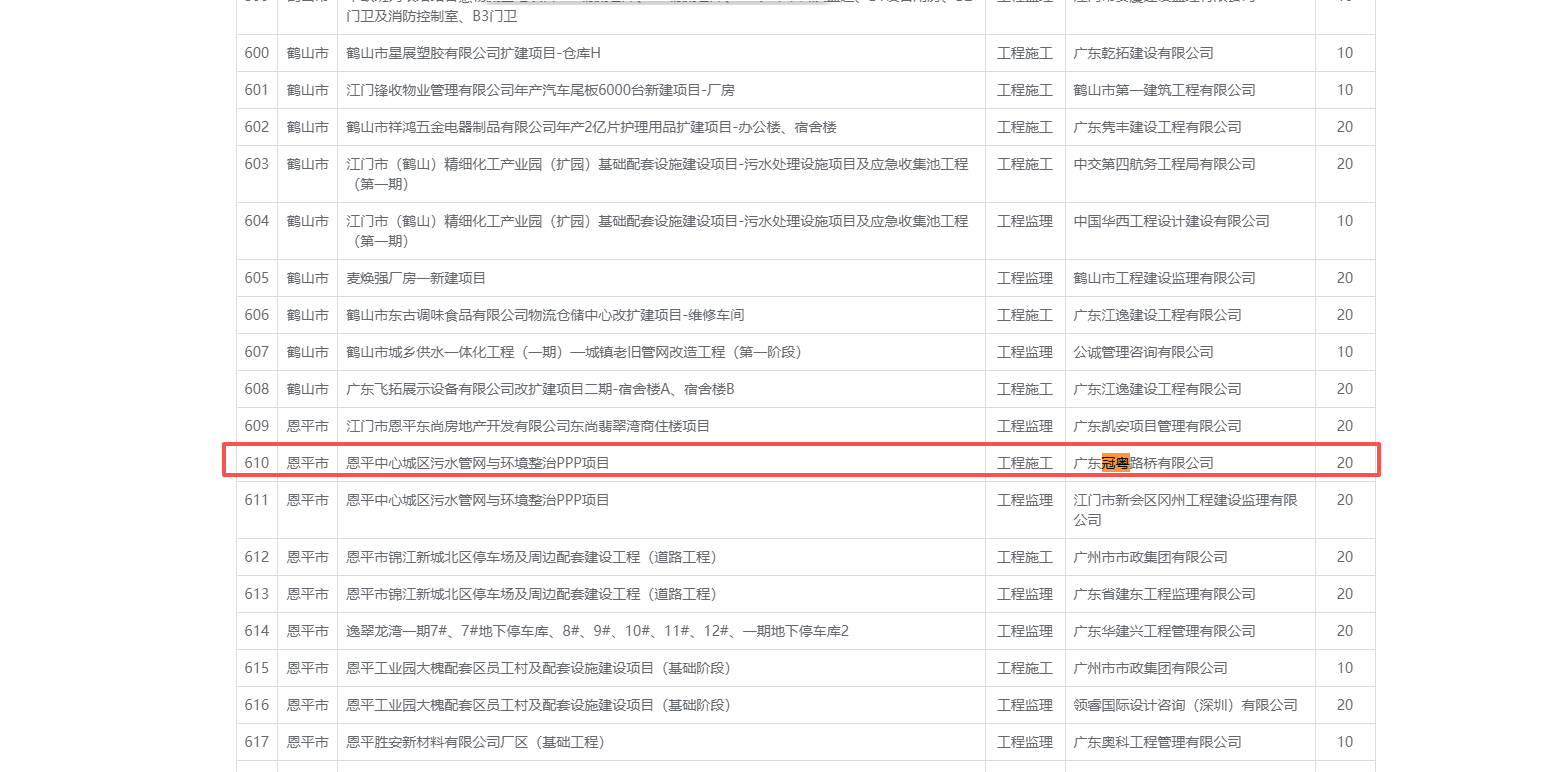Click "中交第四航务工程局有限公司" cell
The image size is (1556, 772).
1164,164
